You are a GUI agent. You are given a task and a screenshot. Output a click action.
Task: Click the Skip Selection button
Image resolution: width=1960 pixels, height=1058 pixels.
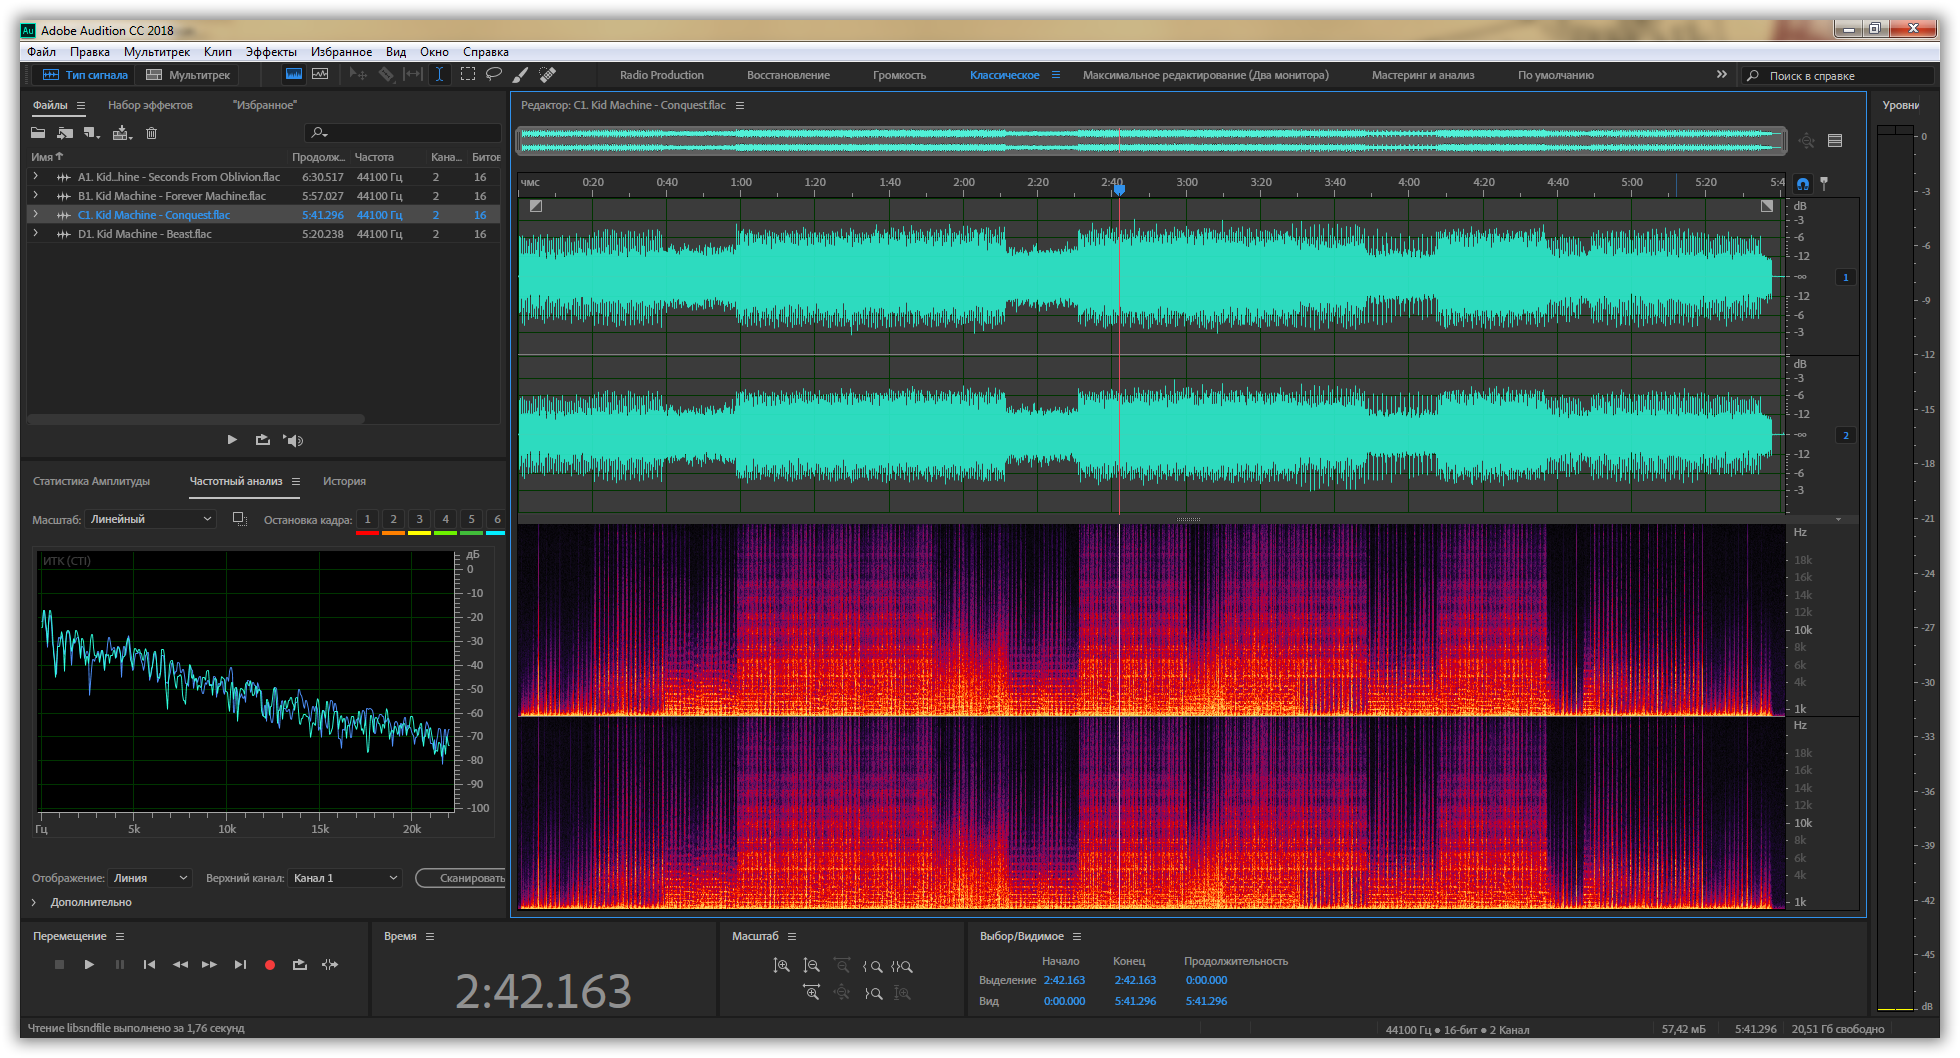point(330,965)
